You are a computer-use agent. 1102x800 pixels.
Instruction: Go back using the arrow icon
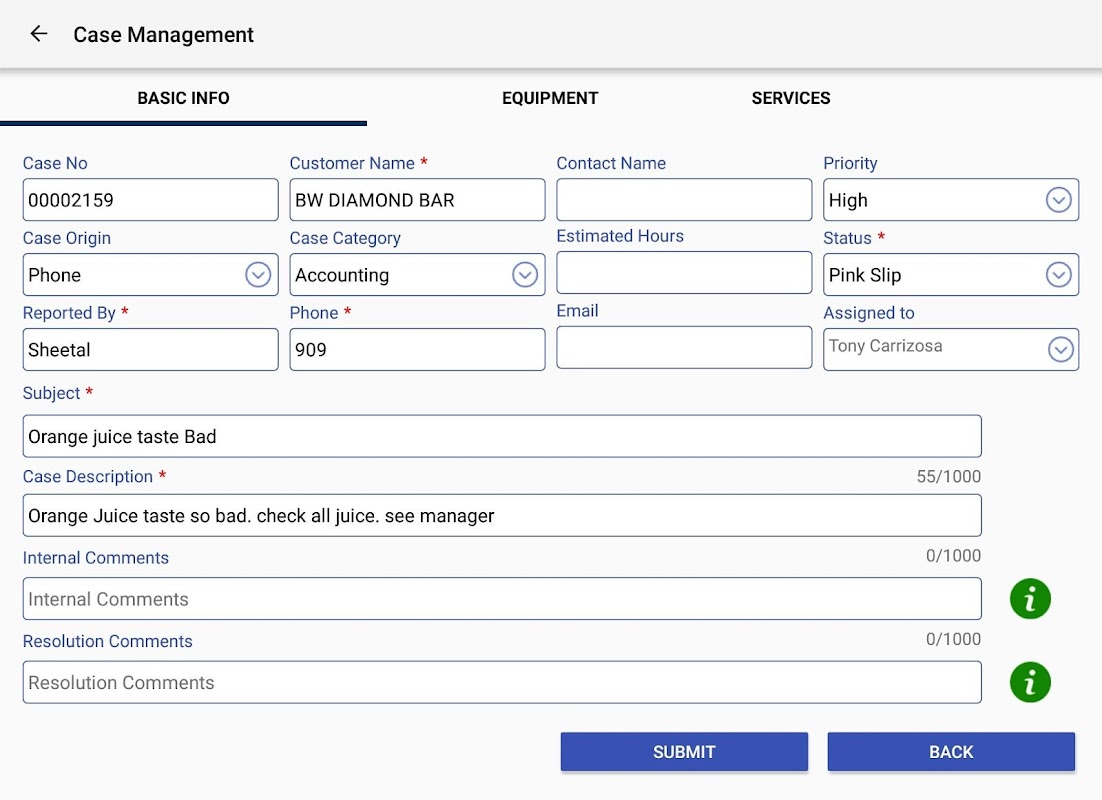[39, 34]
